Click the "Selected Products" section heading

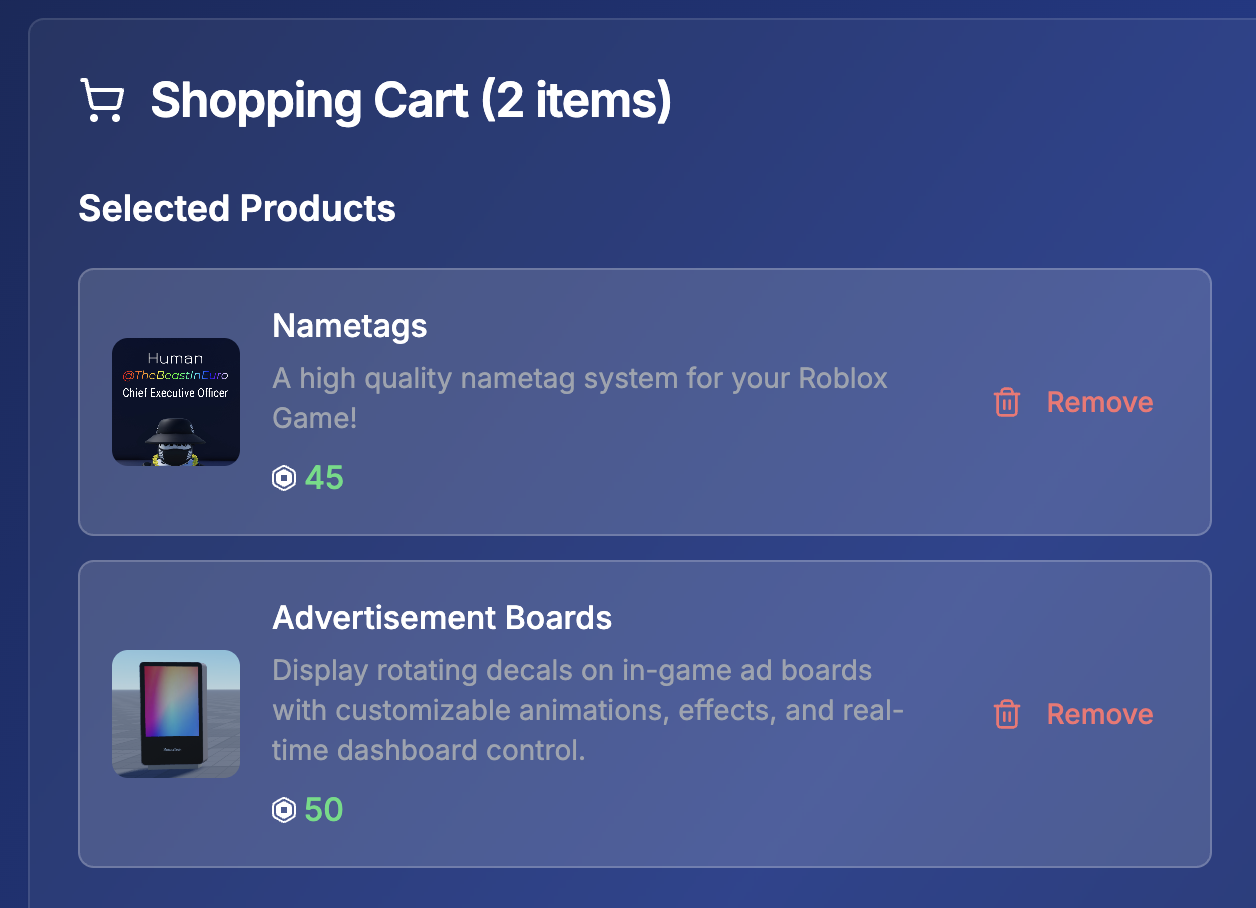pyautogui.click(x=237, y=208)
